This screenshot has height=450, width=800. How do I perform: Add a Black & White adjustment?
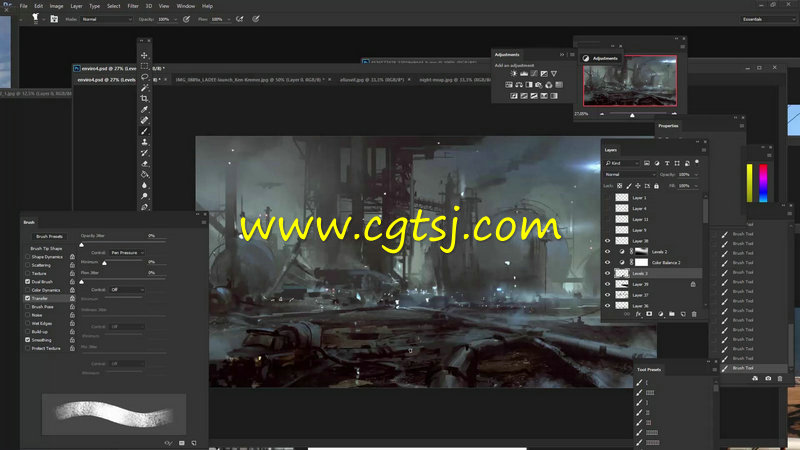[529, 85]
